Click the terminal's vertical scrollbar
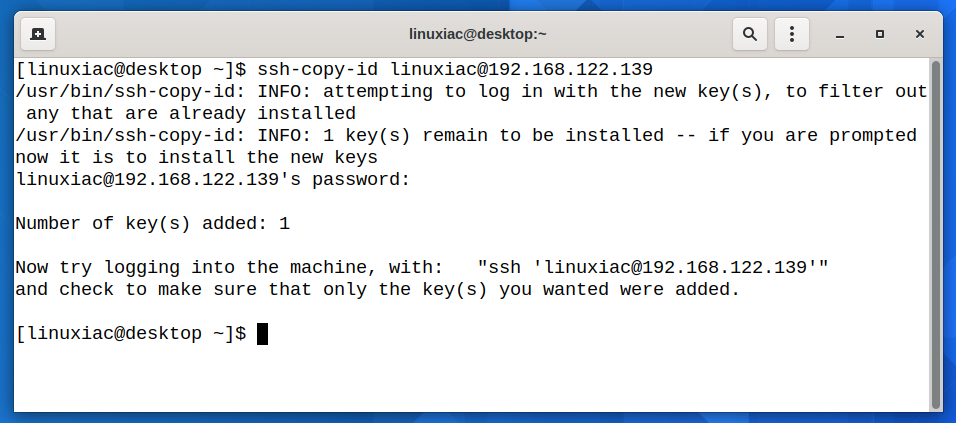Image resolution: width=956 pixels, height=423 pixels. (x=935, y=230)
